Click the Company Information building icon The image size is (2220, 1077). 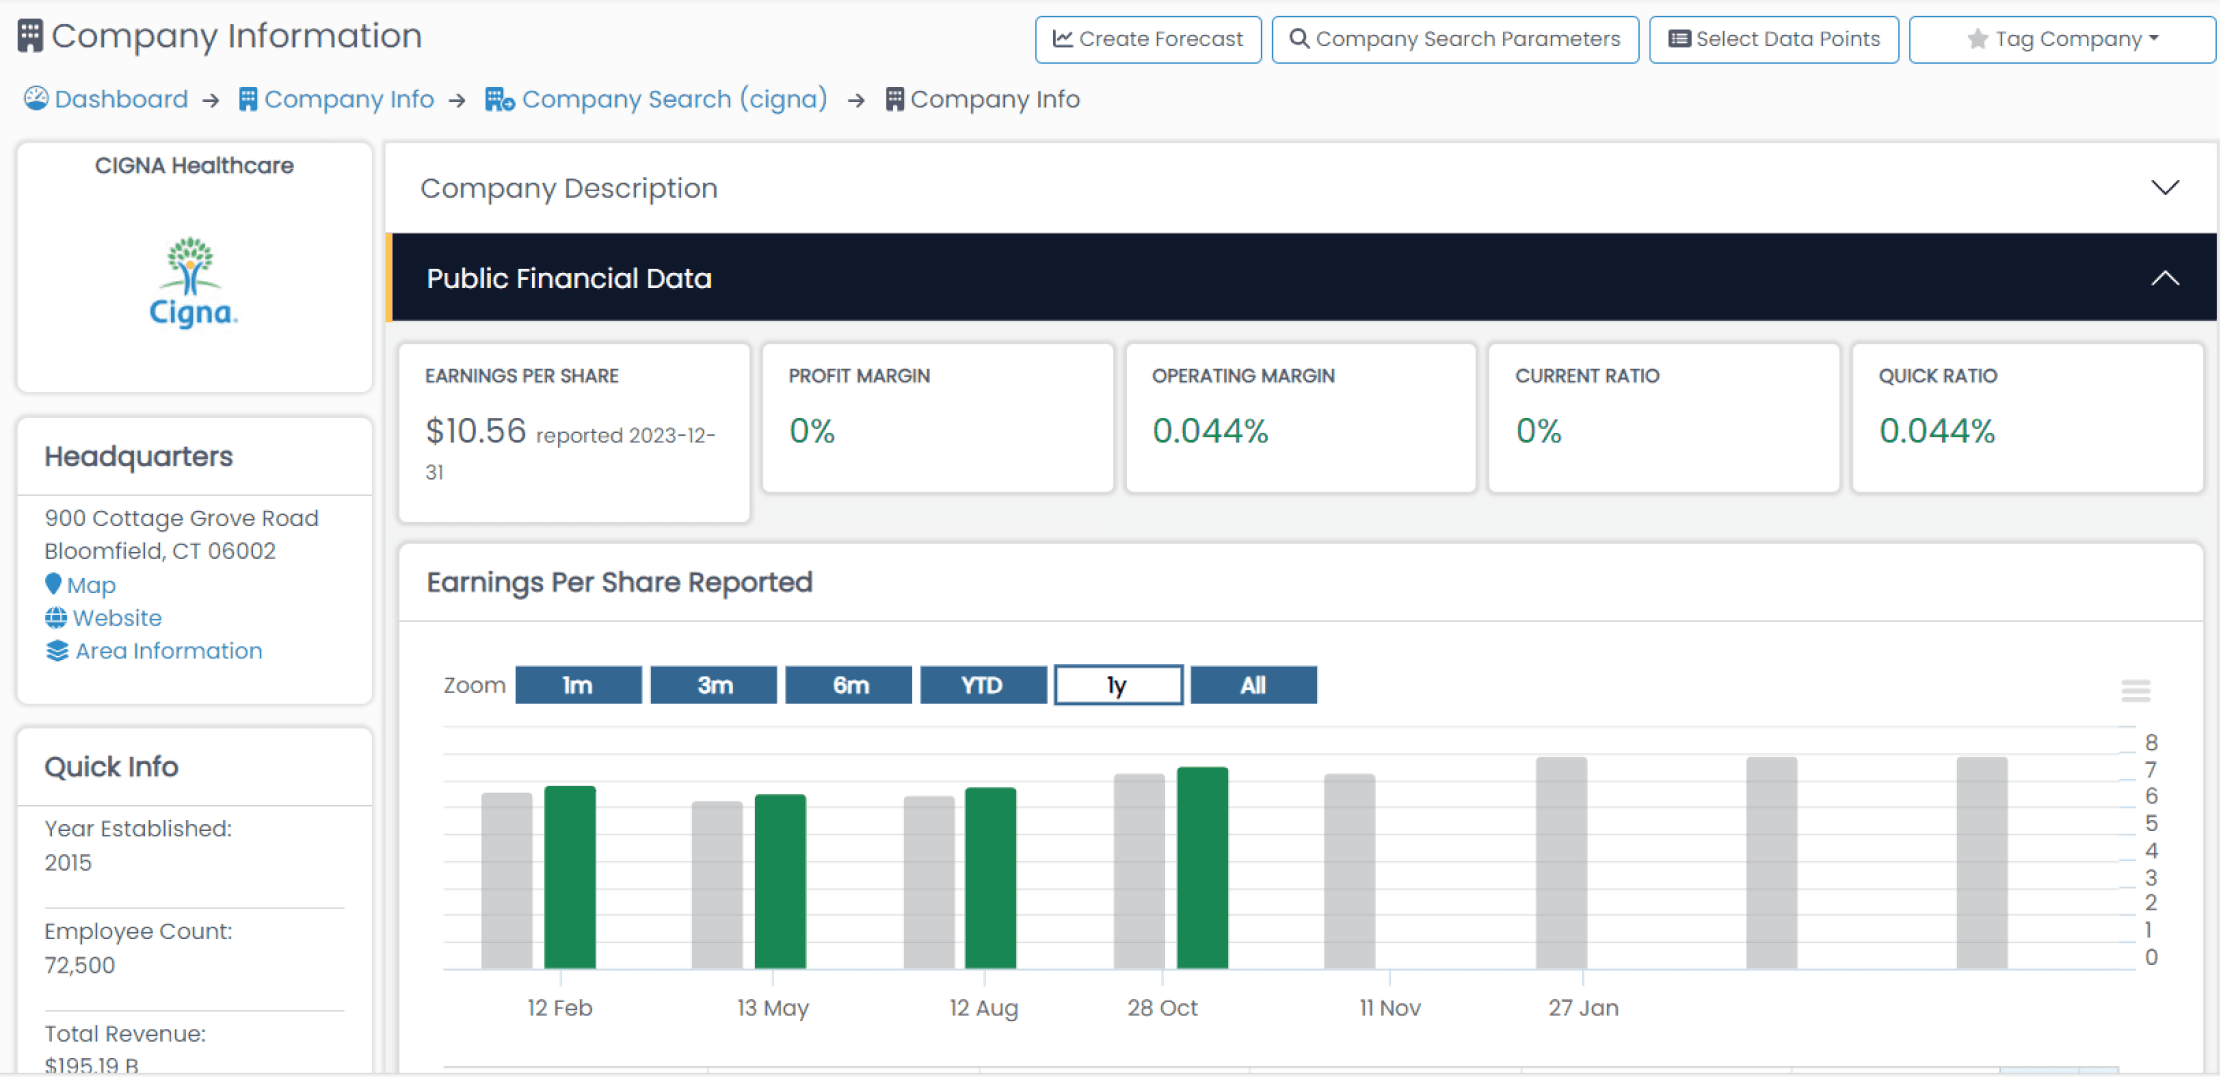(x=30, y=36)
